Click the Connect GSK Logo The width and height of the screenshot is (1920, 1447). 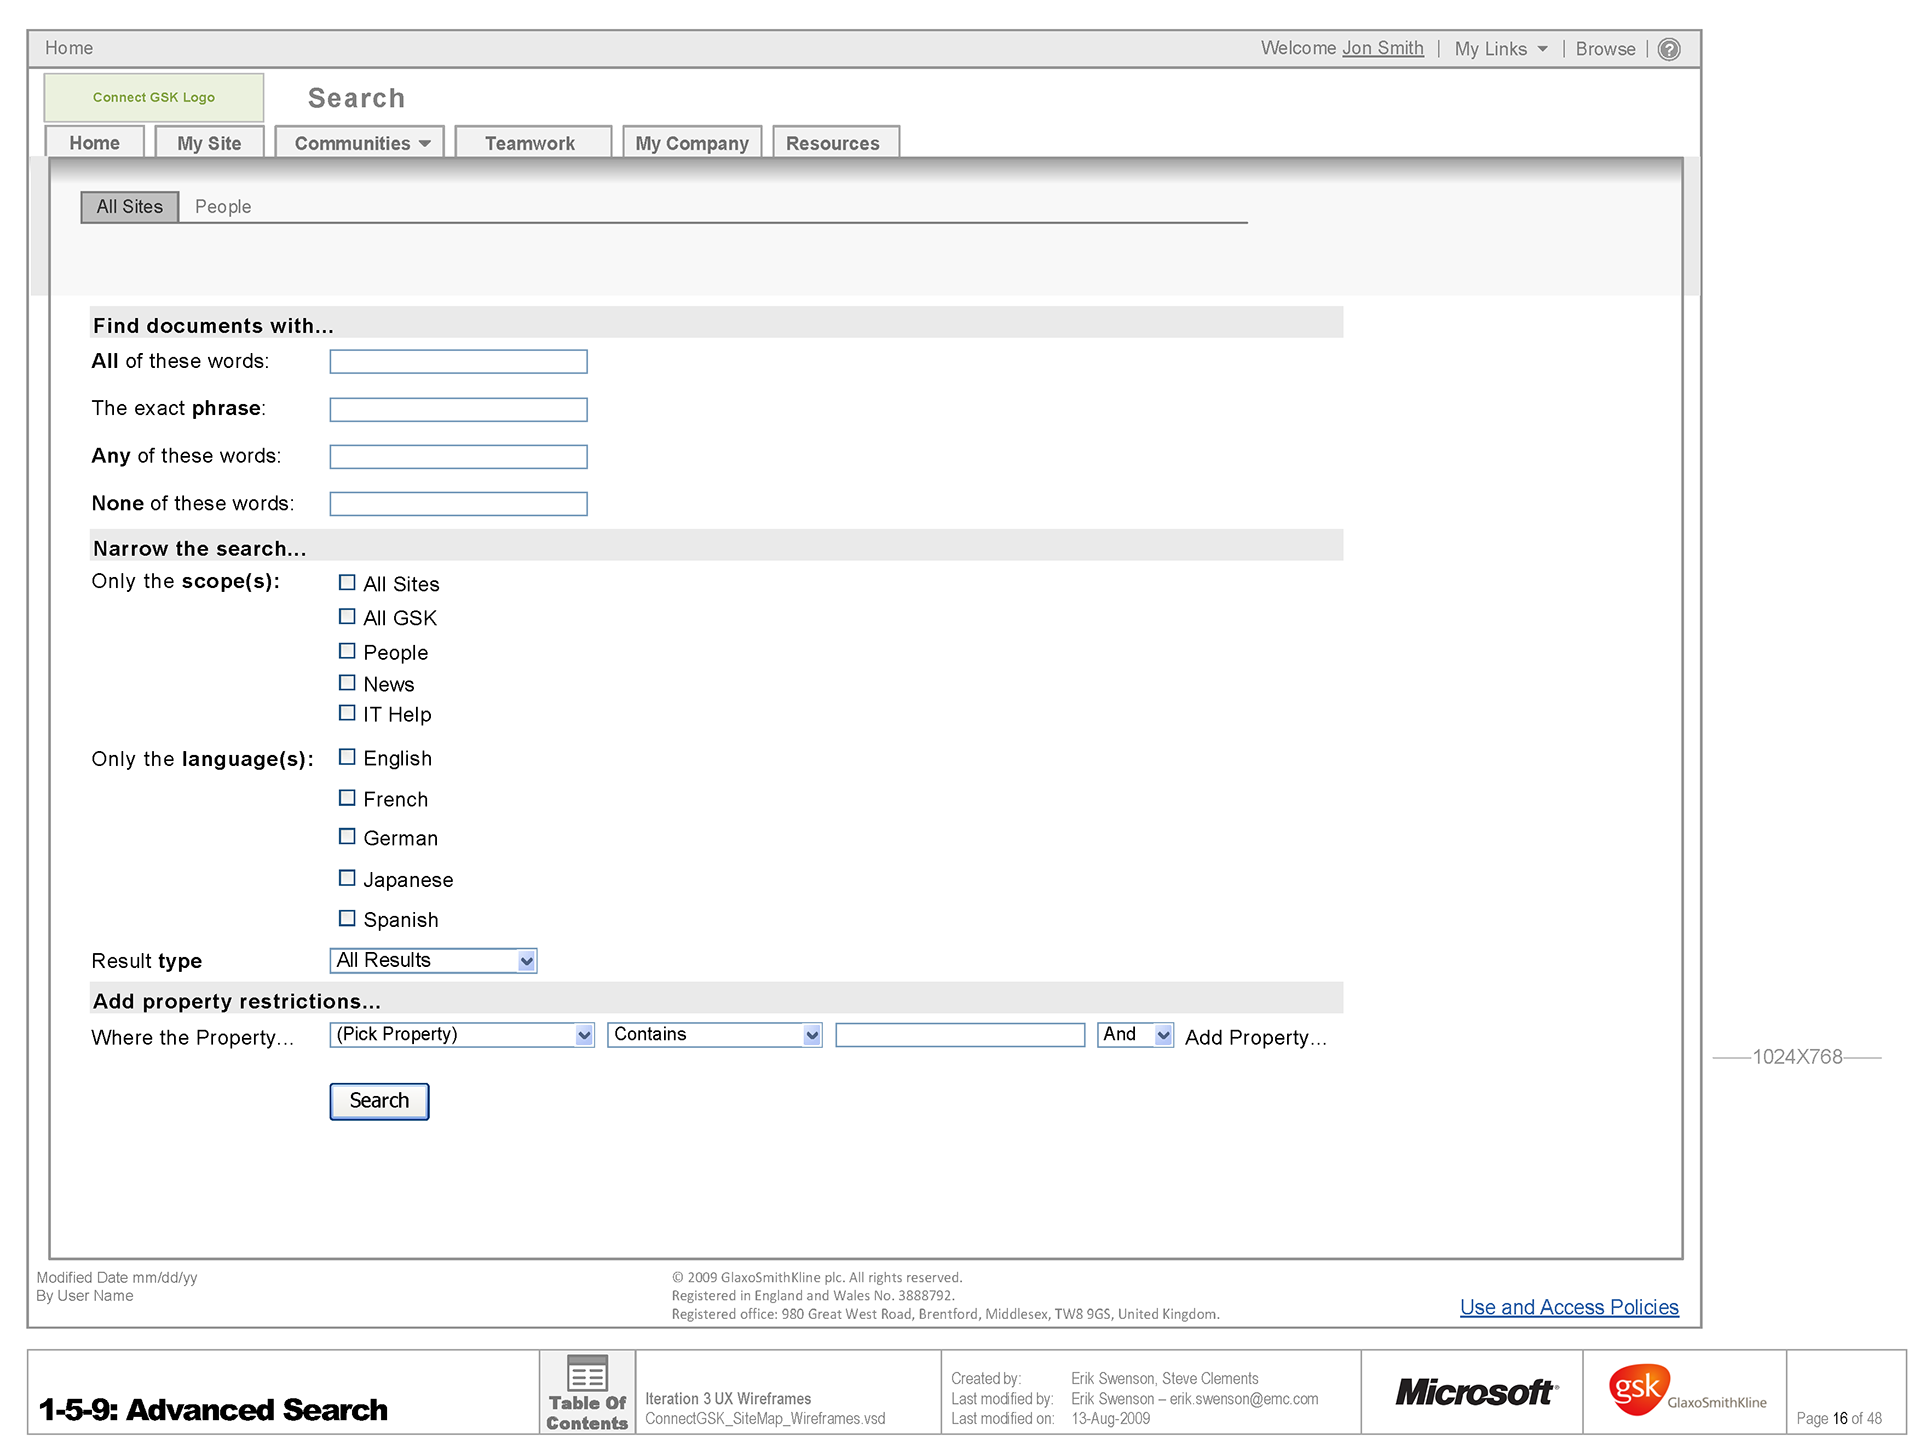(x=154, y=97)
